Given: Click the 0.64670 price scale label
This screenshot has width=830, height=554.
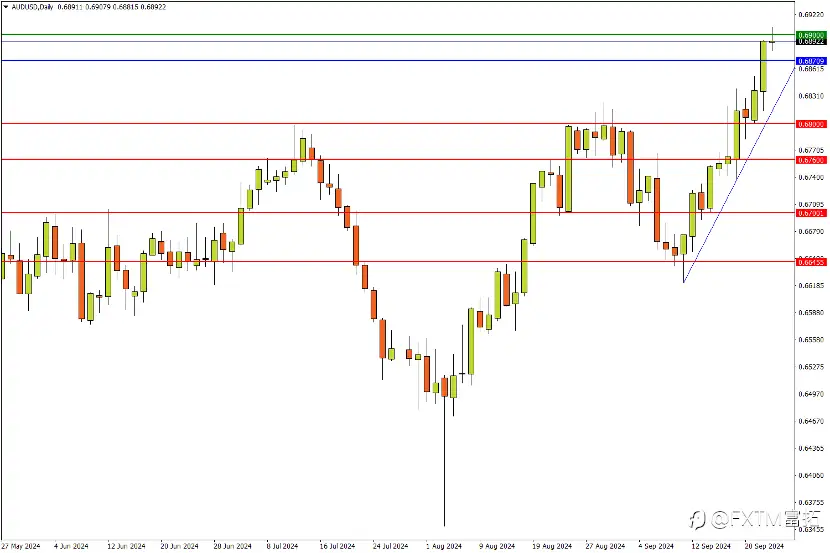Looking at the screenshot, I should point(811,421).
